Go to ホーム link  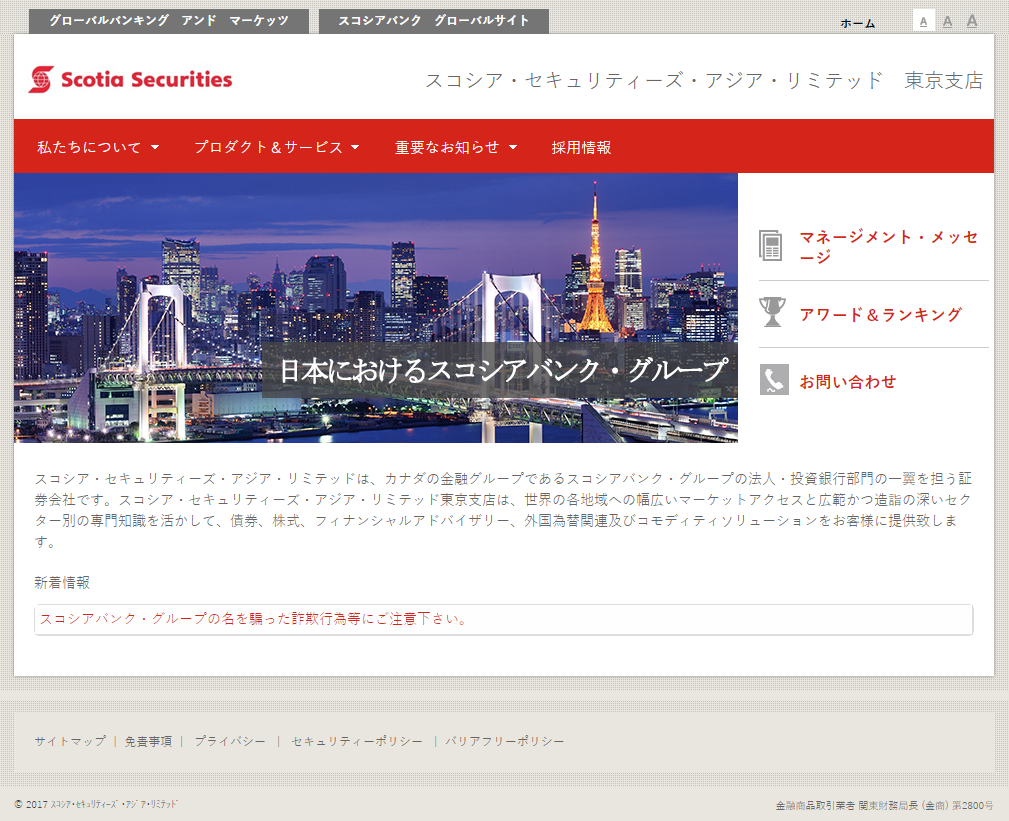pyautogui.click(x=858, y=23)
